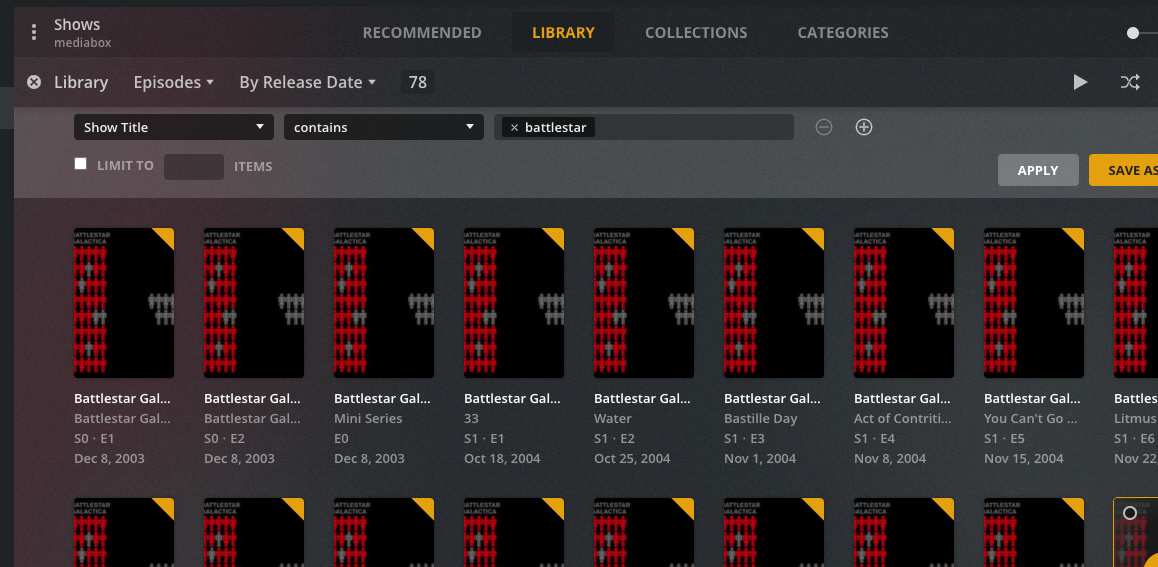This screenshot has height=567, width=1158.
Task: Click the Nov 15, 2004 date text
Action: coord(1024,458)
